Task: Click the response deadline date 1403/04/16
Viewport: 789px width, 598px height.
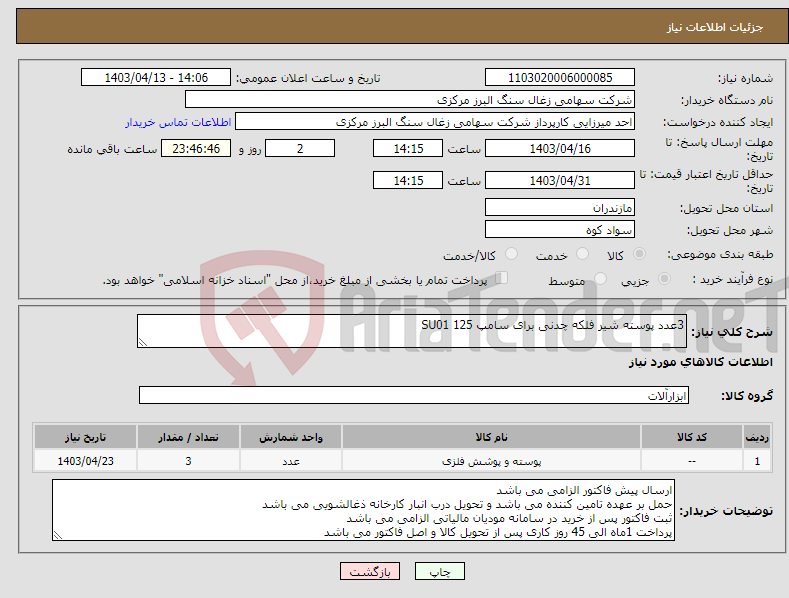Action: pyautogui.click(x=560, y=148)
